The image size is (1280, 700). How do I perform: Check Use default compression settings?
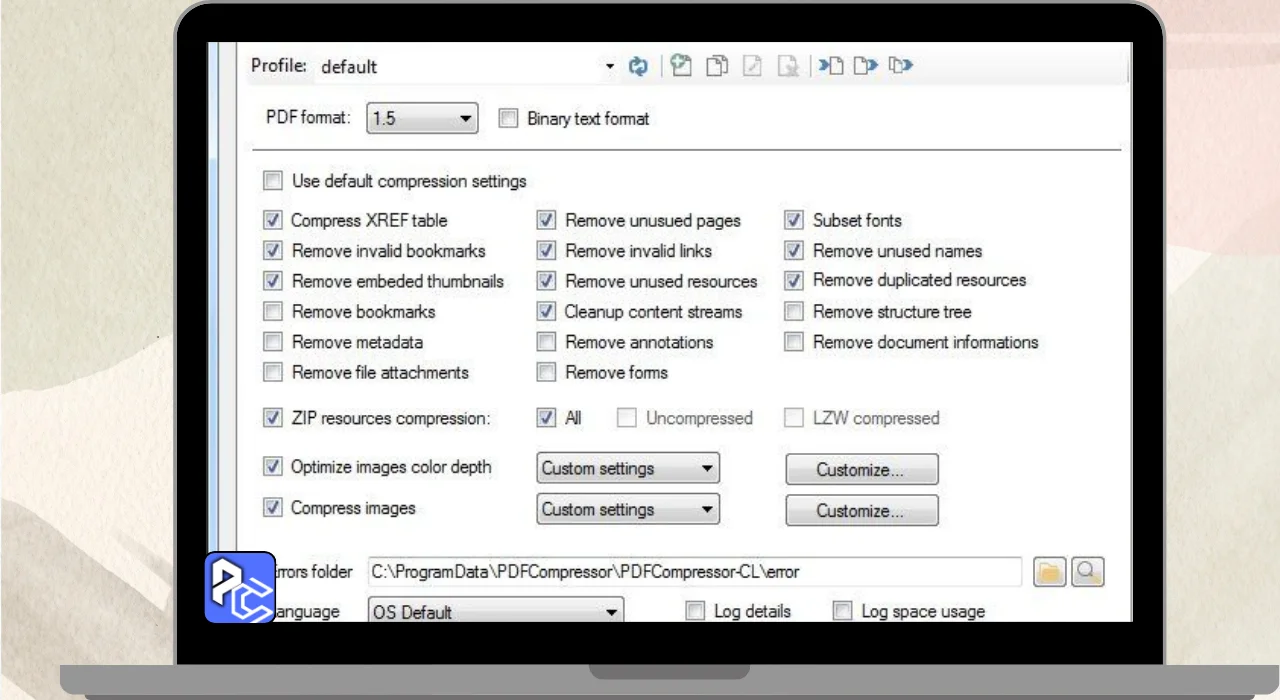coord(273,181)
